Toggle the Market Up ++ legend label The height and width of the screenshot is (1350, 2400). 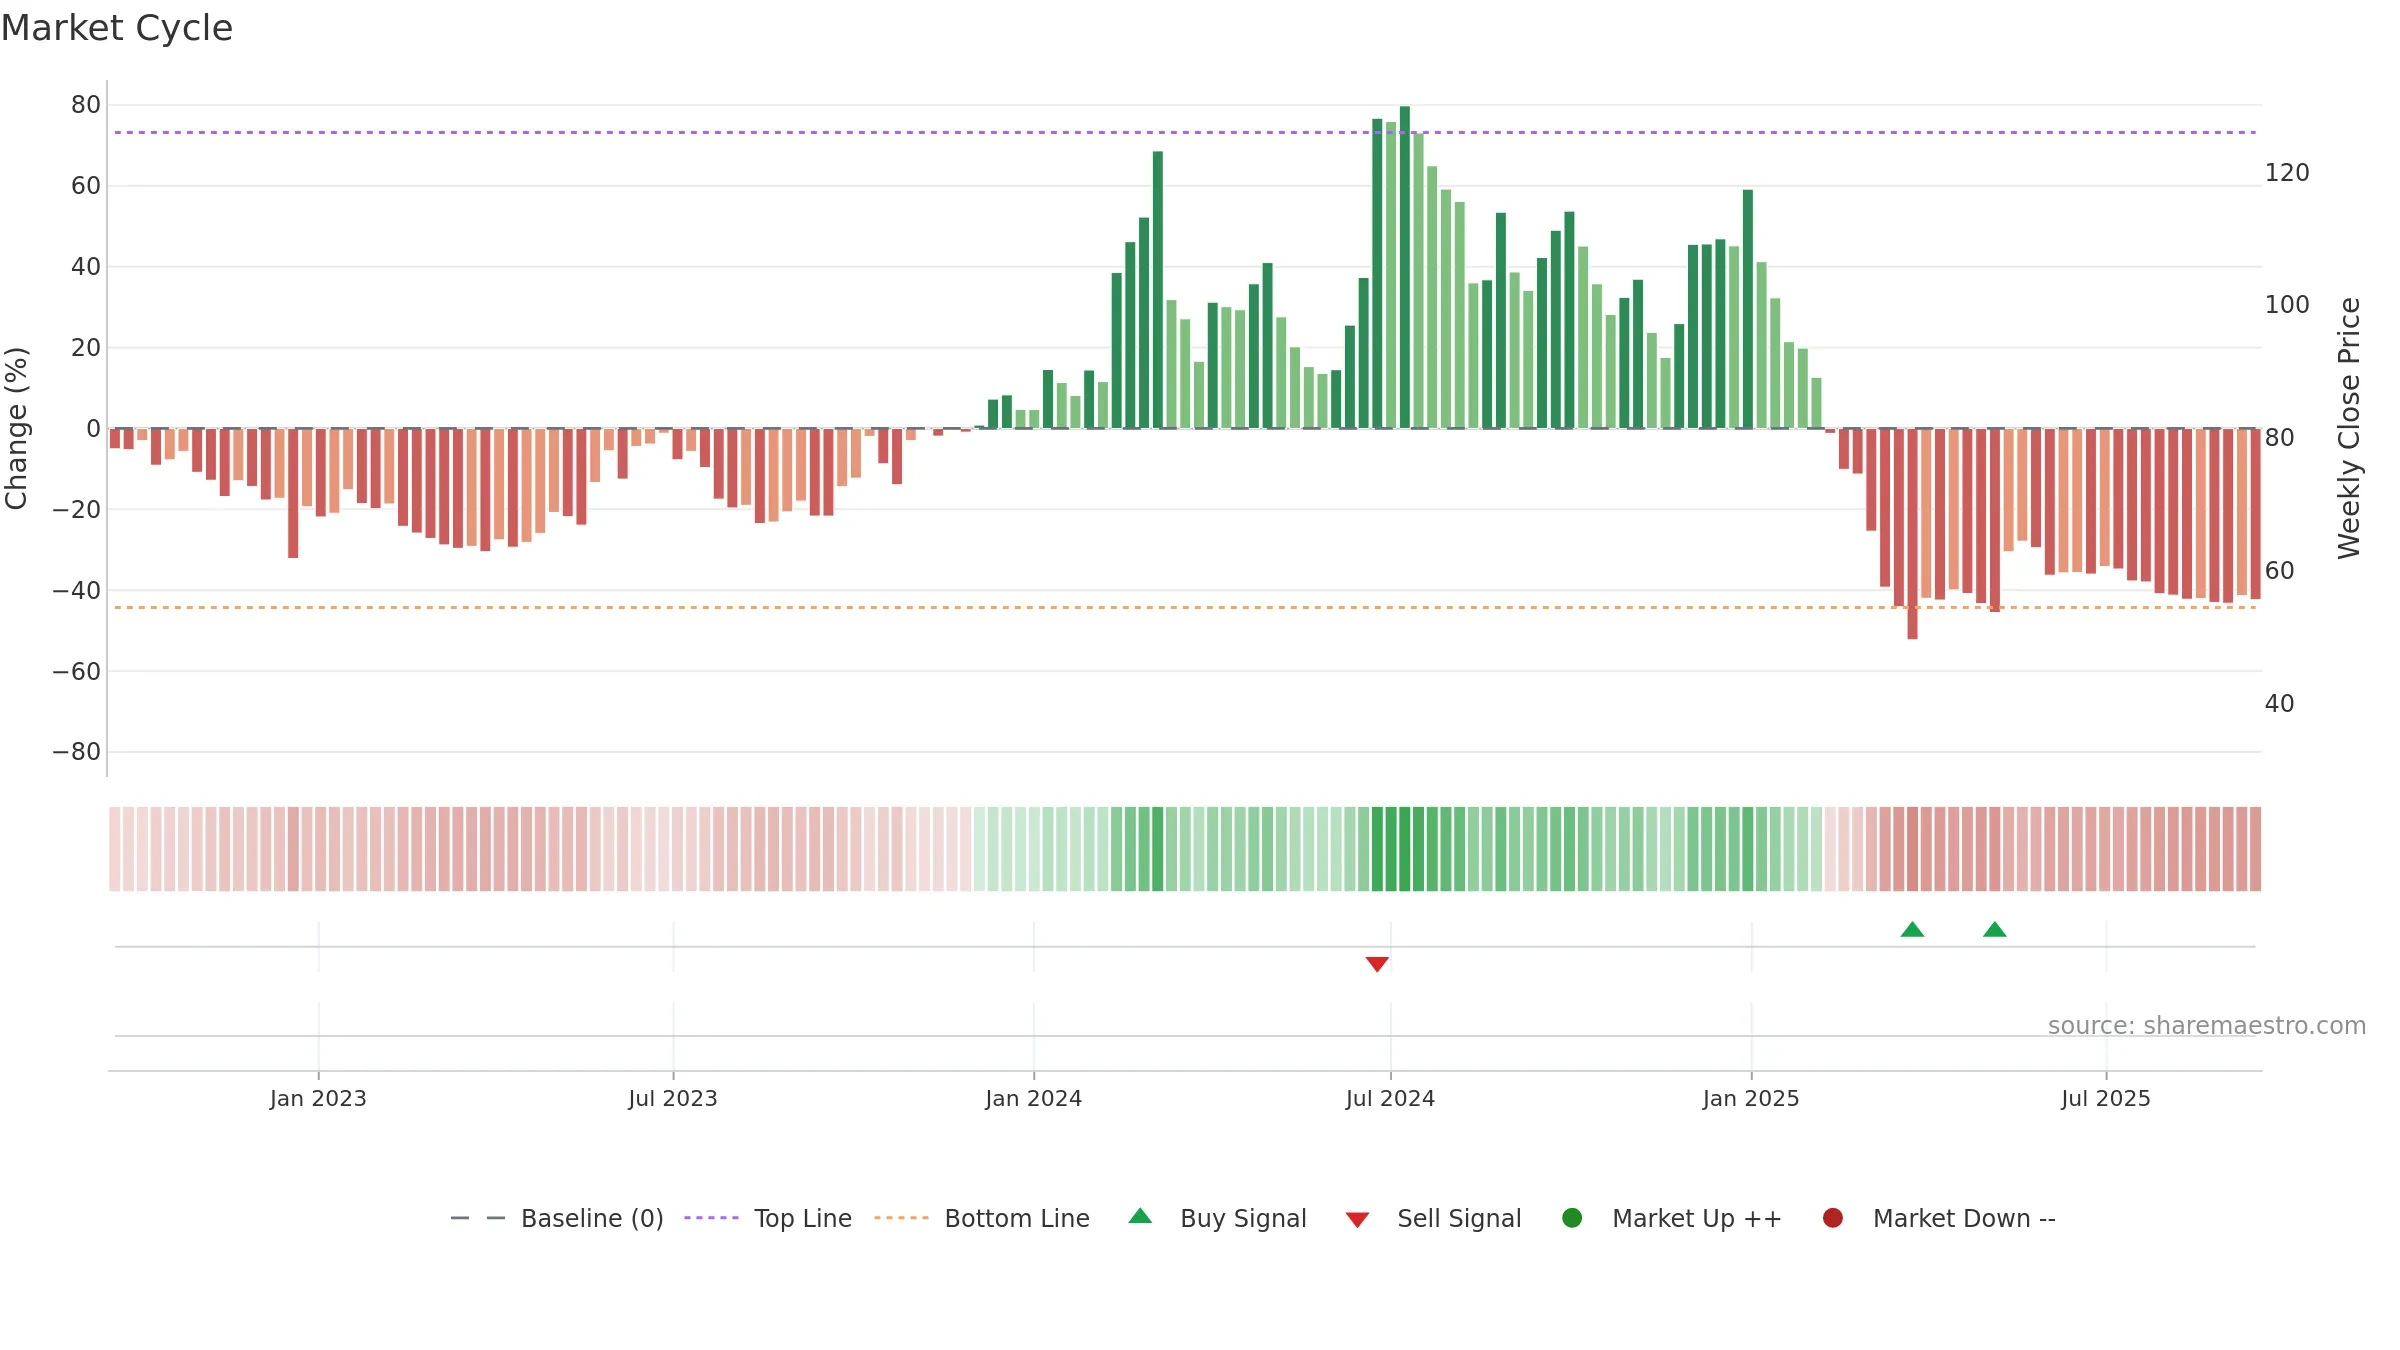pos(1697,1218)
